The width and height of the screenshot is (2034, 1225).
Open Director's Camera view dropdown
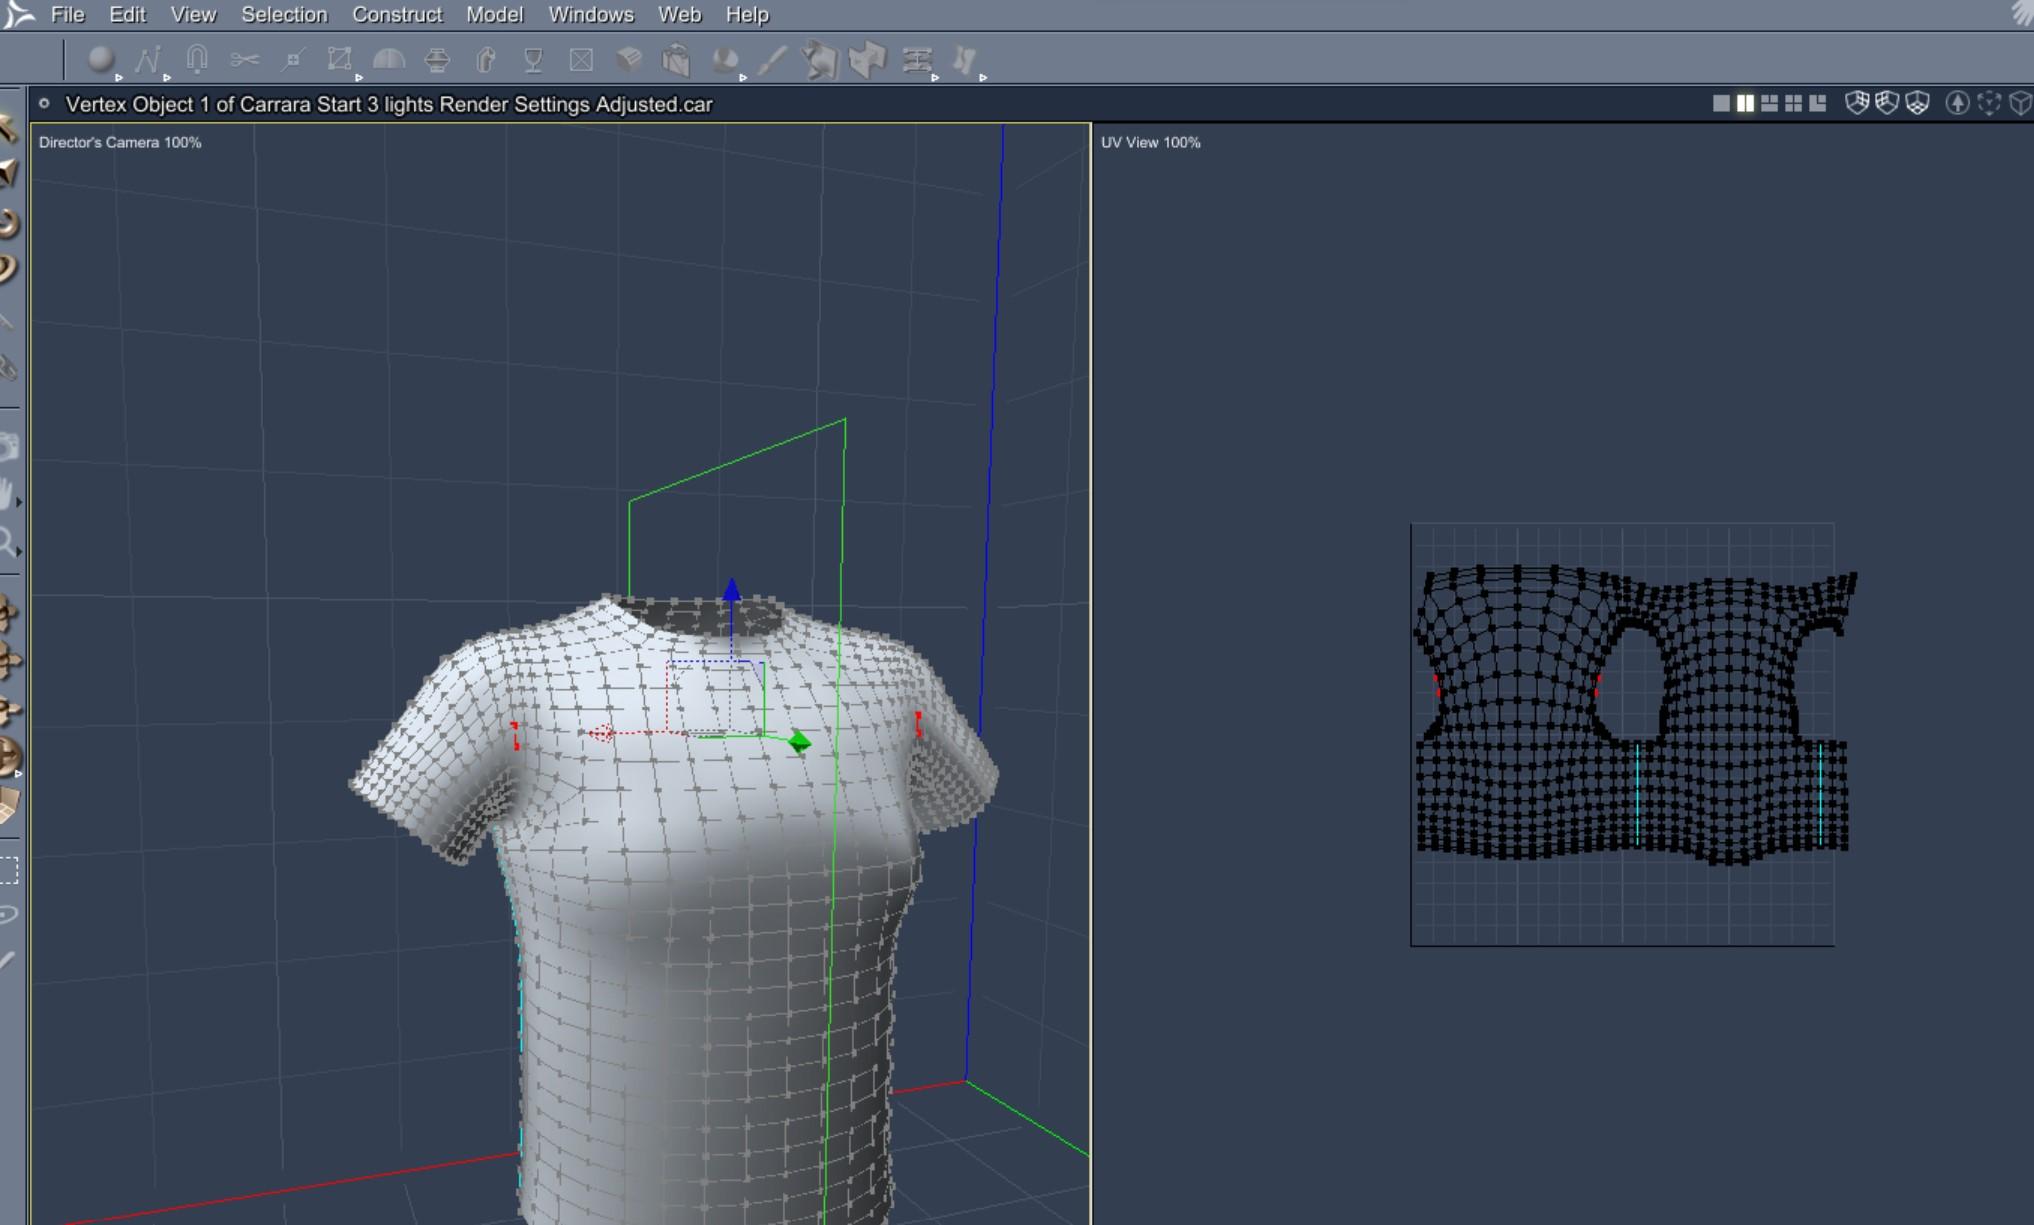click(120, 142)
